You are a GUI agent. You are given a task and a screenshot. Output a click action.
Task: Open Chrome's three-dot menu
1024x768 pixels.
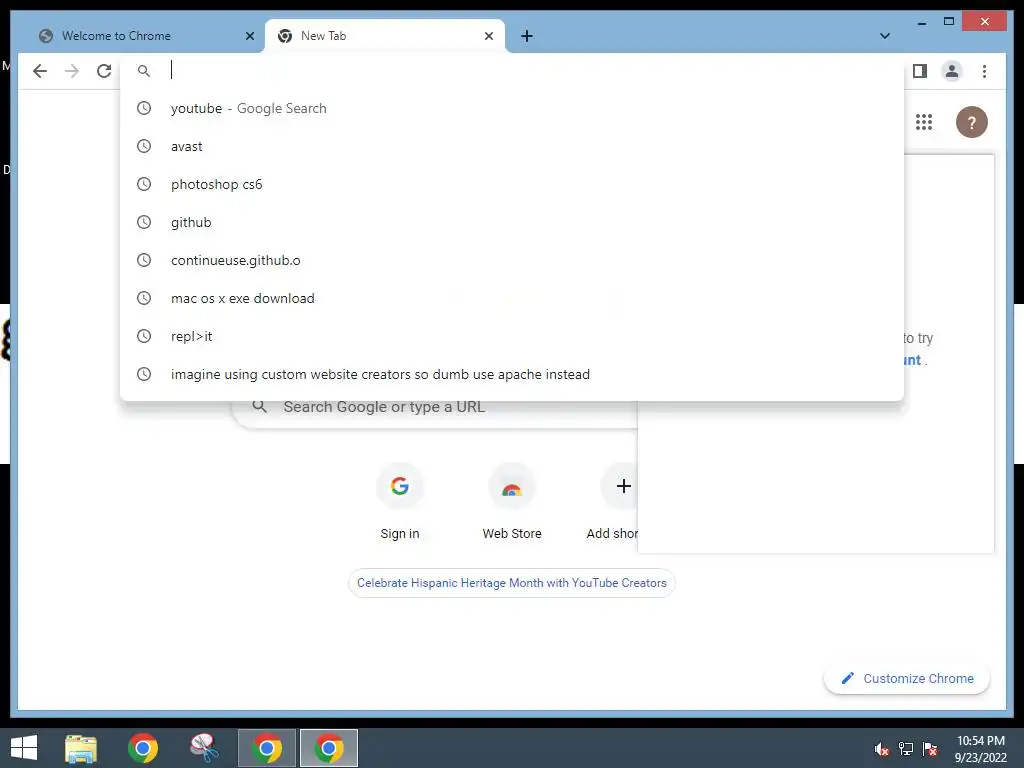984,71
